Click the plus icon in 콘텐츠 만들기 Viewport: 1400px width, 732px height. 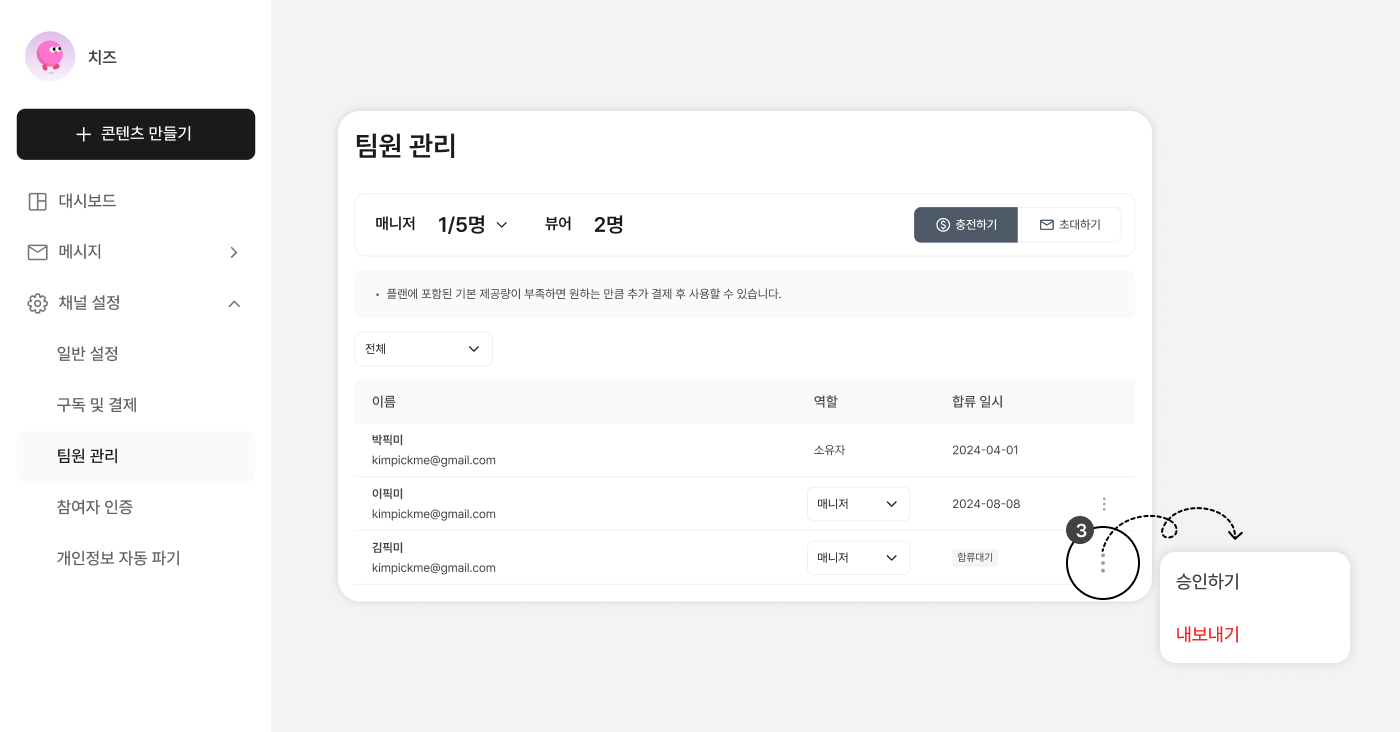point(83,134)
